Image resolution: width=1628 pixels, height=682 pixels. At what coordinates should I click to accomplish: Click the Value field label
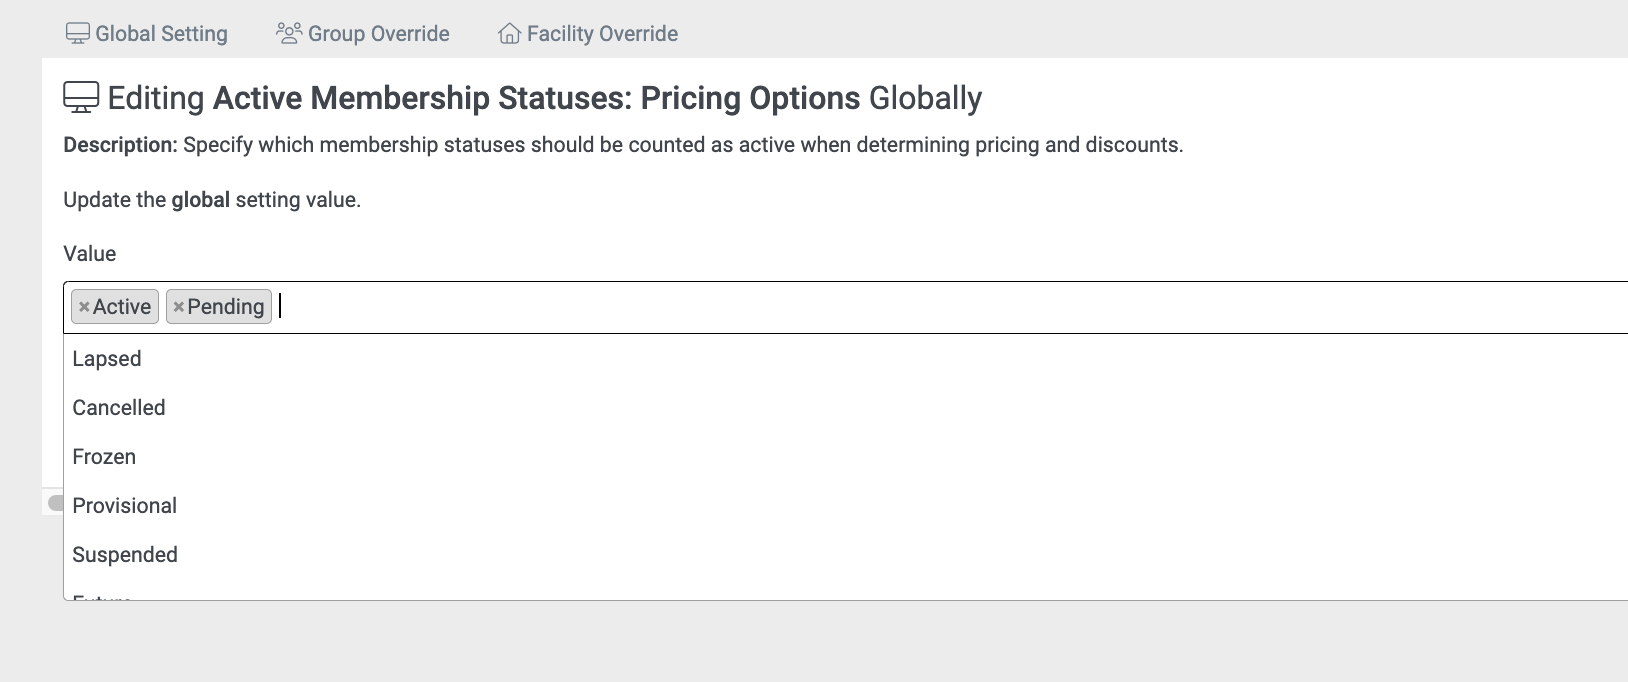pyautogui.click(x=90, y=254)
